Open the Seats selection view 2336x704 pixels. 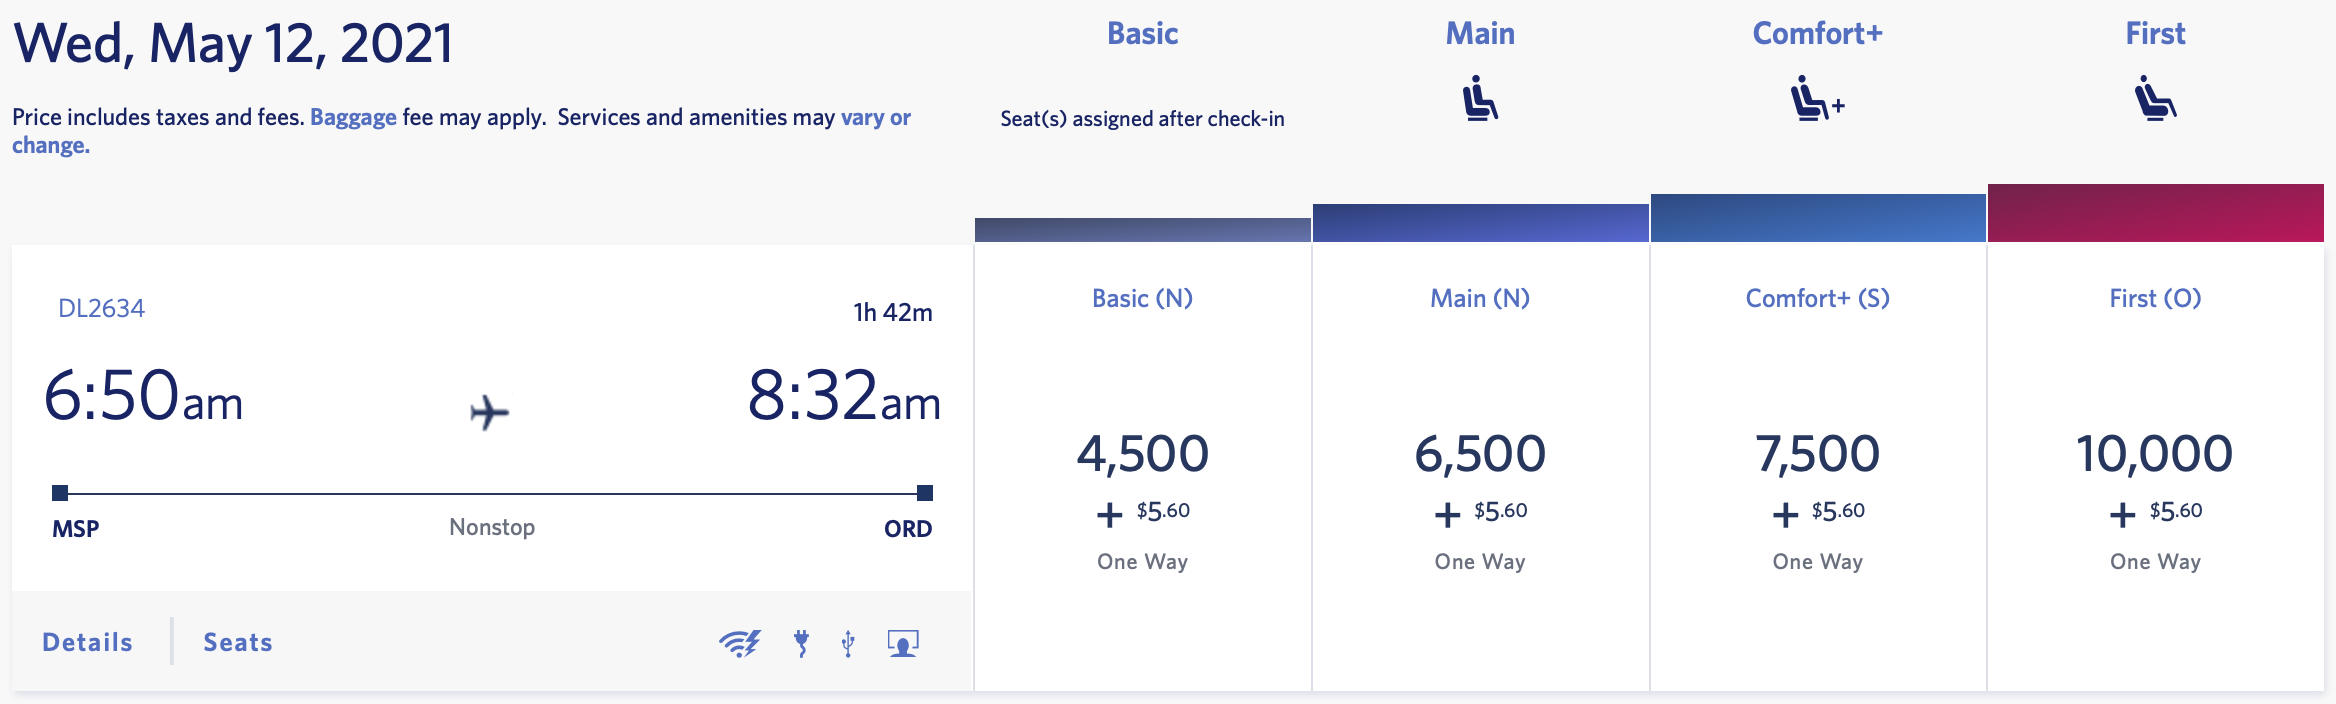pyautogui.click(x=237, y=642)
